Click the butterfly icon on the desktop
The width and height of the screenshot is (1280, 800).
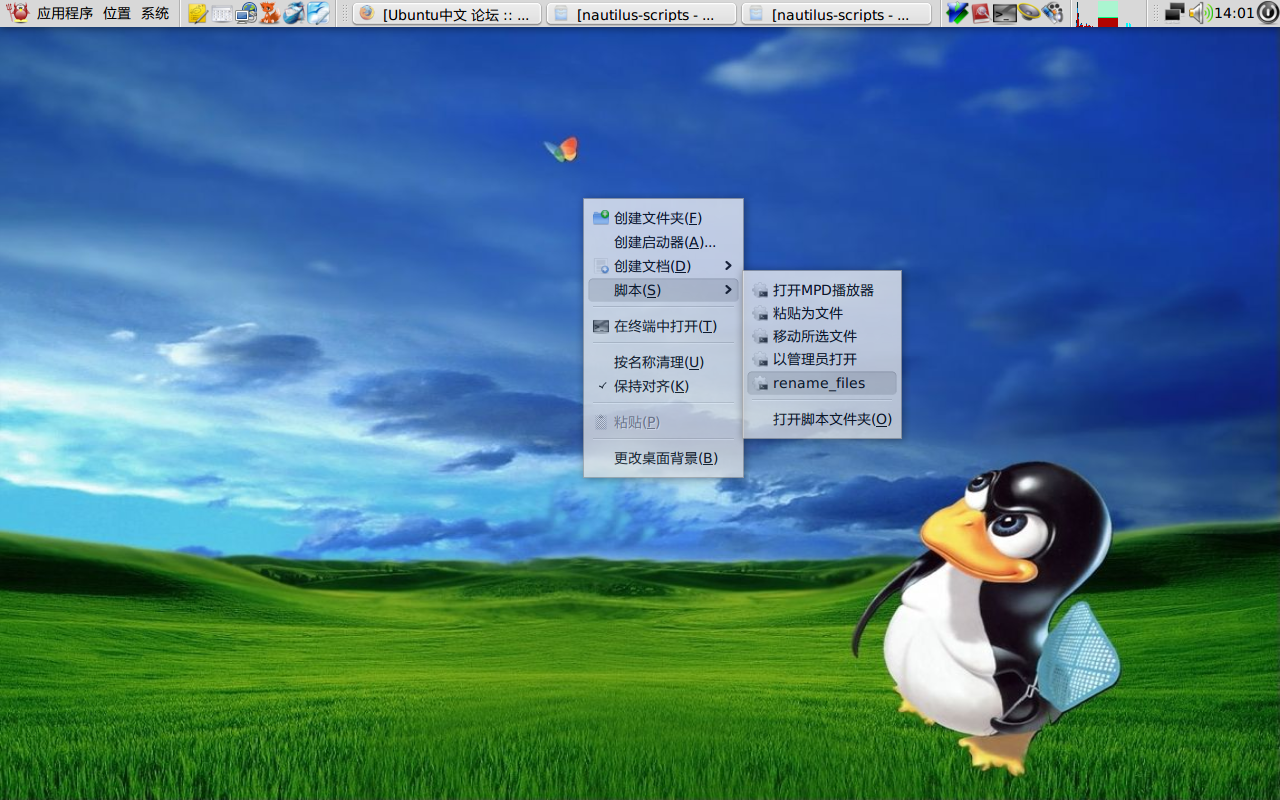tap(561, 150)
